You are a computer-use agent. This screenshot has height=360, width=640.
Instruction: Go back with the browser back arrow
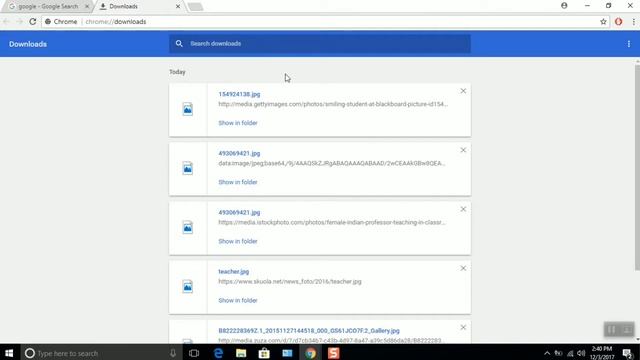[x=6, y=22]
